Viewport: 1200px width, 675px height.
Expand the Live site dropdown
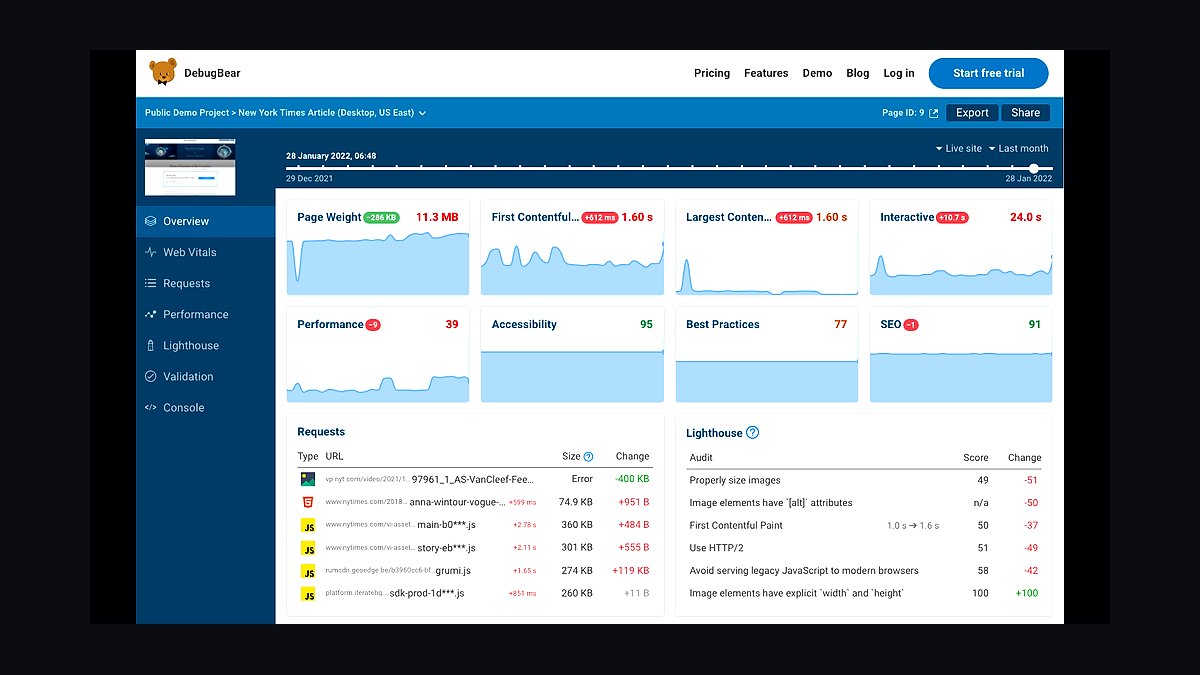[x=958, y=148]
